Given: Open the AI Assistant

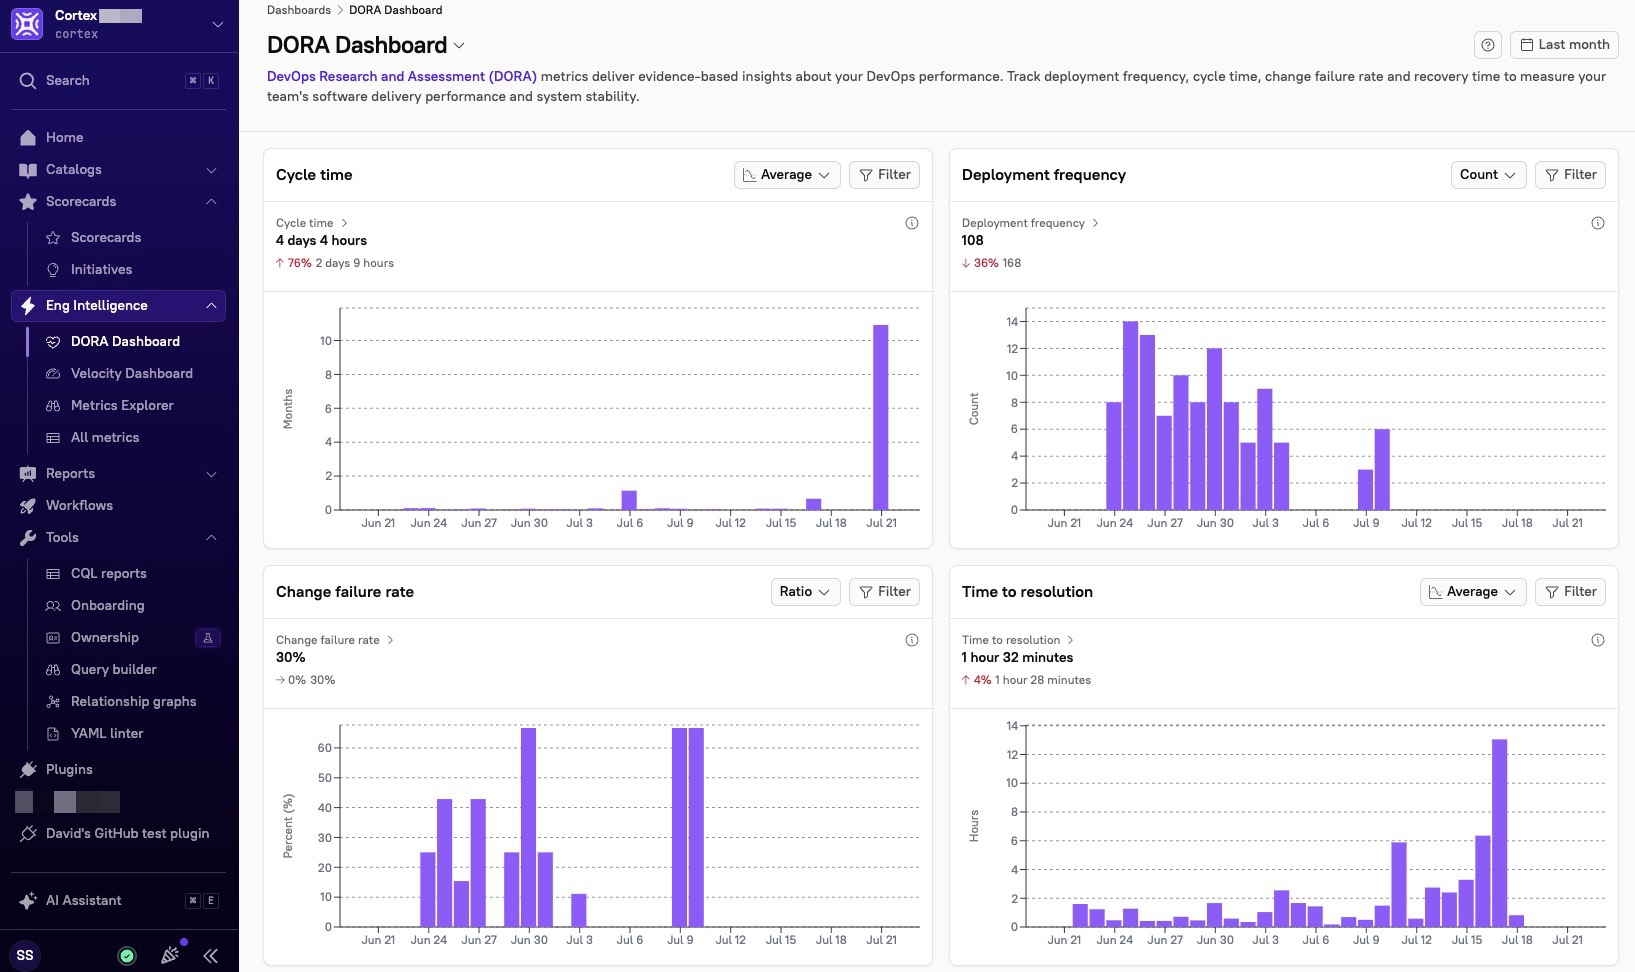Looking at the screenshot, I should 84,900.
